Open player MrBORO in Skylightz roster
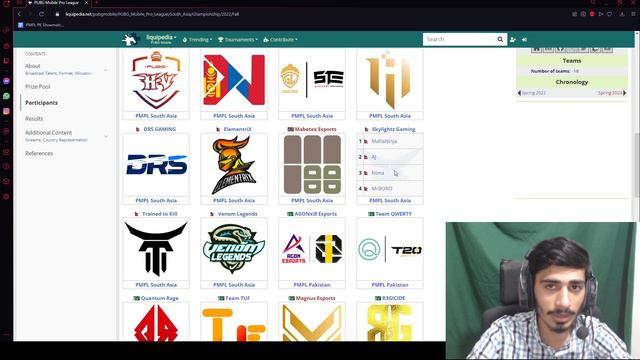 (382, 189)
